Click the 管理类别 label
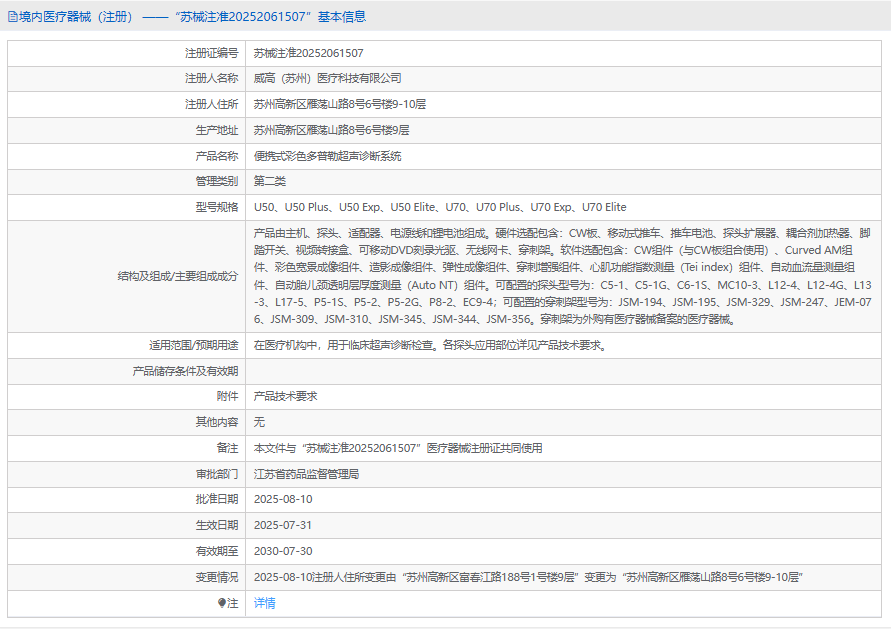This screenshot has width=891, height=629. [217, 181]
